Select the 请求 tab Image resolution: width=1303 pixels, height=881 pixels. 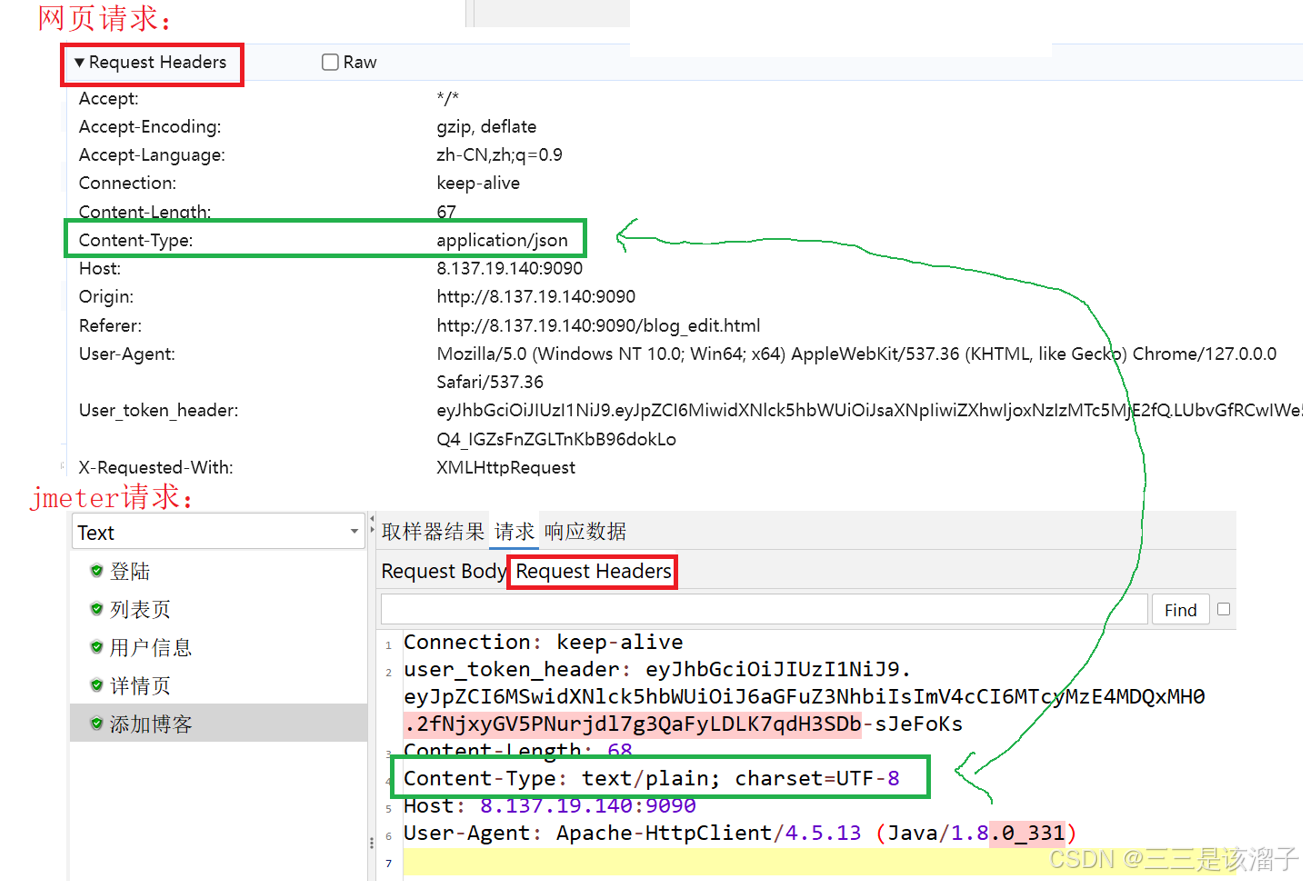click(x=514, y=531)
